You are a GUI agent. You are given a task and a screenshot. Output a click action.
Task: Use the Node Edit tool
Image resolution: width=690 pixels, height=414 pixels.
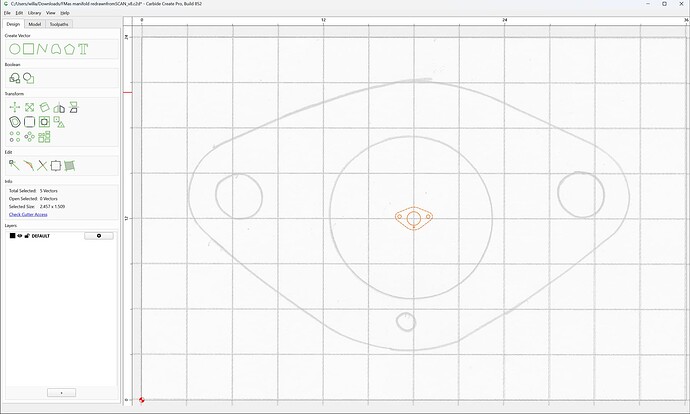(x=15, y=165)
